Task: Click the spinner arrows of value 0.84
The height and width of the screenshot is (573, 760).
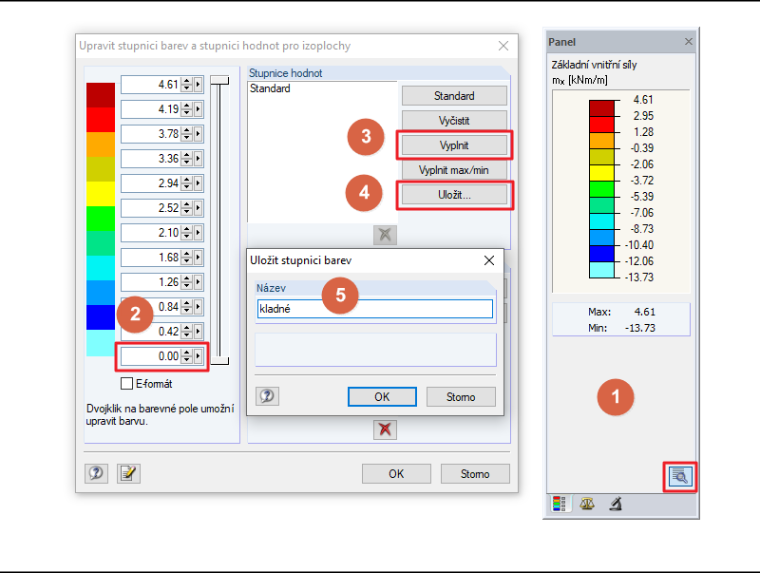Action: (x=187, y=307)
